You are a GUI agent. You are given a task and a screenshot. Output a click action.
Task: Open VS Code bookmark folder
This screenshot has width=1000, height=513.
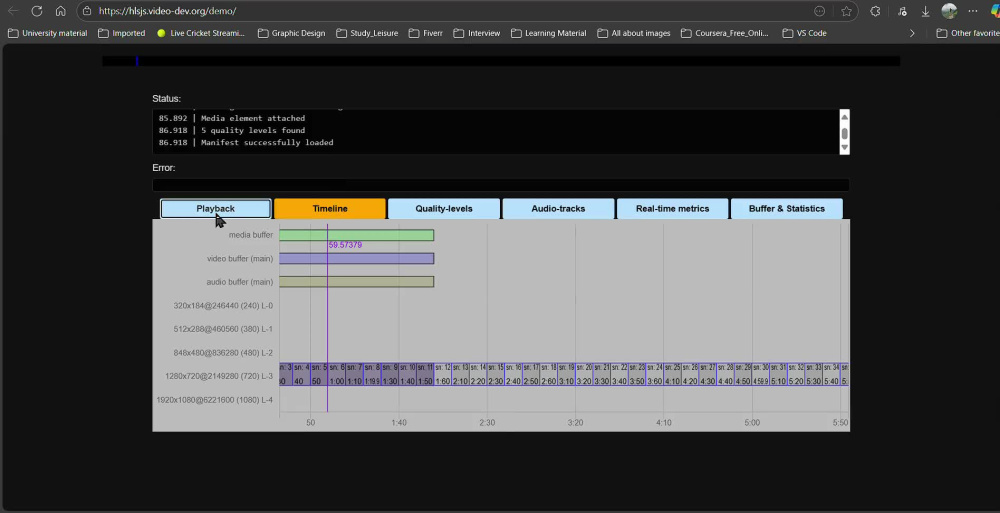click(805, 33)
